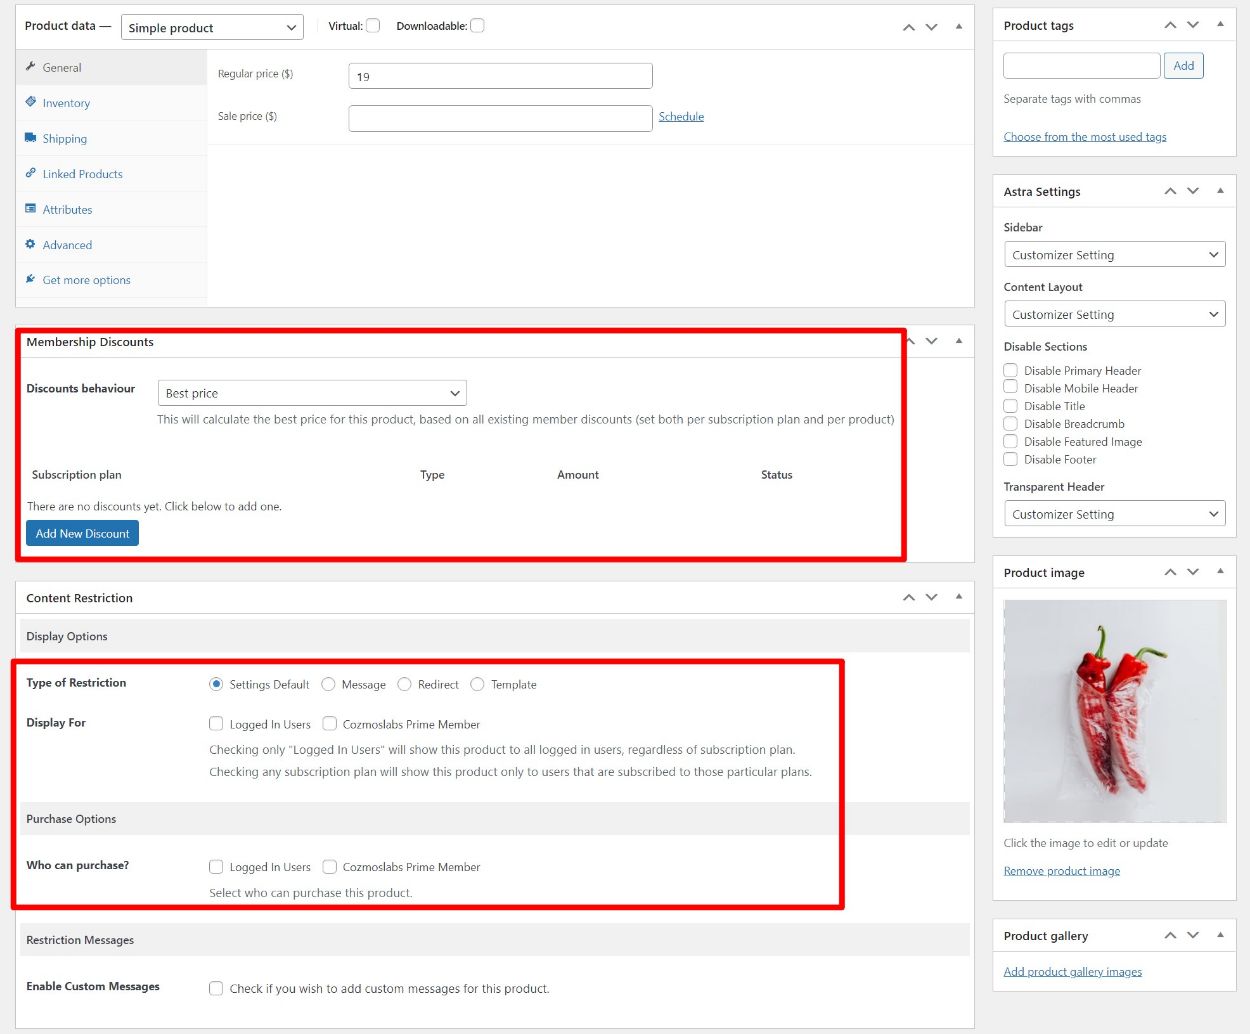1250x1034 pixels.
Task: Collapse the Membership Discounts panel
Action: (x=959, y=341)
